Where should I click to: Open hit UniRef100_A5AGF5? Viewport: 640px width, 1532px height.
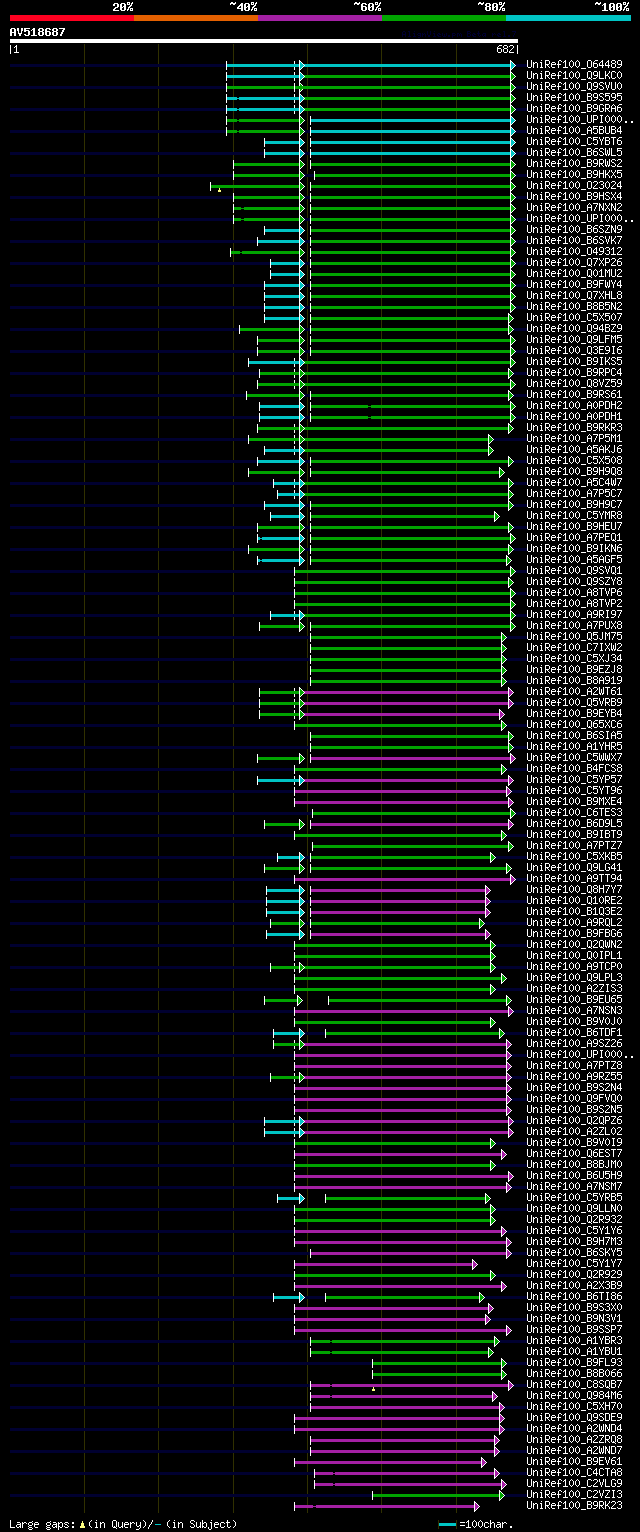[574, 559]
